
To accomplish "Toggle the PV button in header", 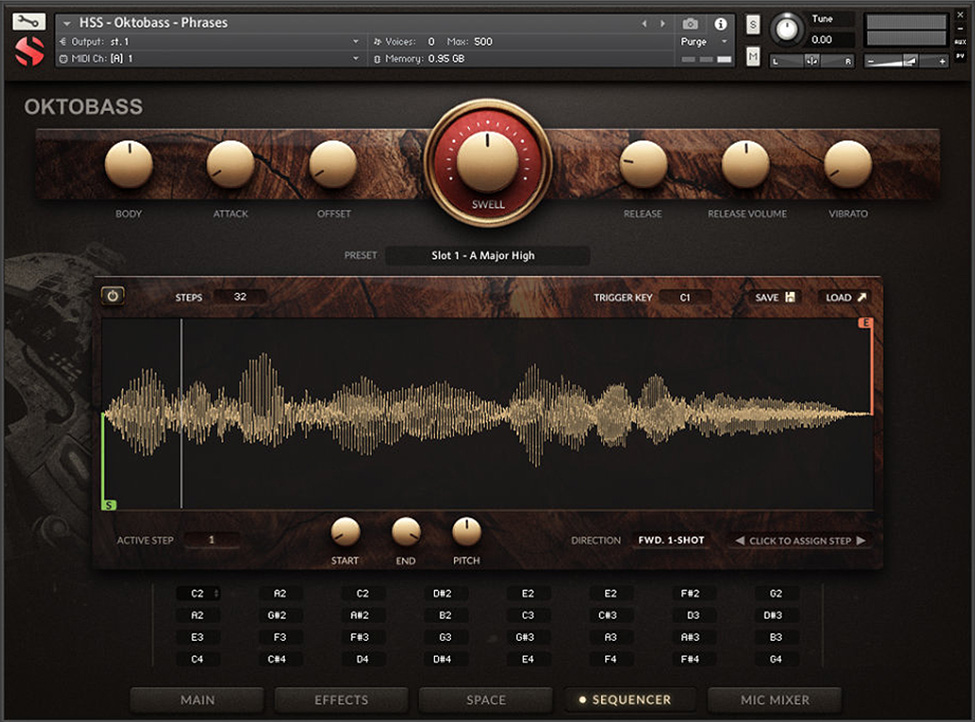I will (961, 57).
